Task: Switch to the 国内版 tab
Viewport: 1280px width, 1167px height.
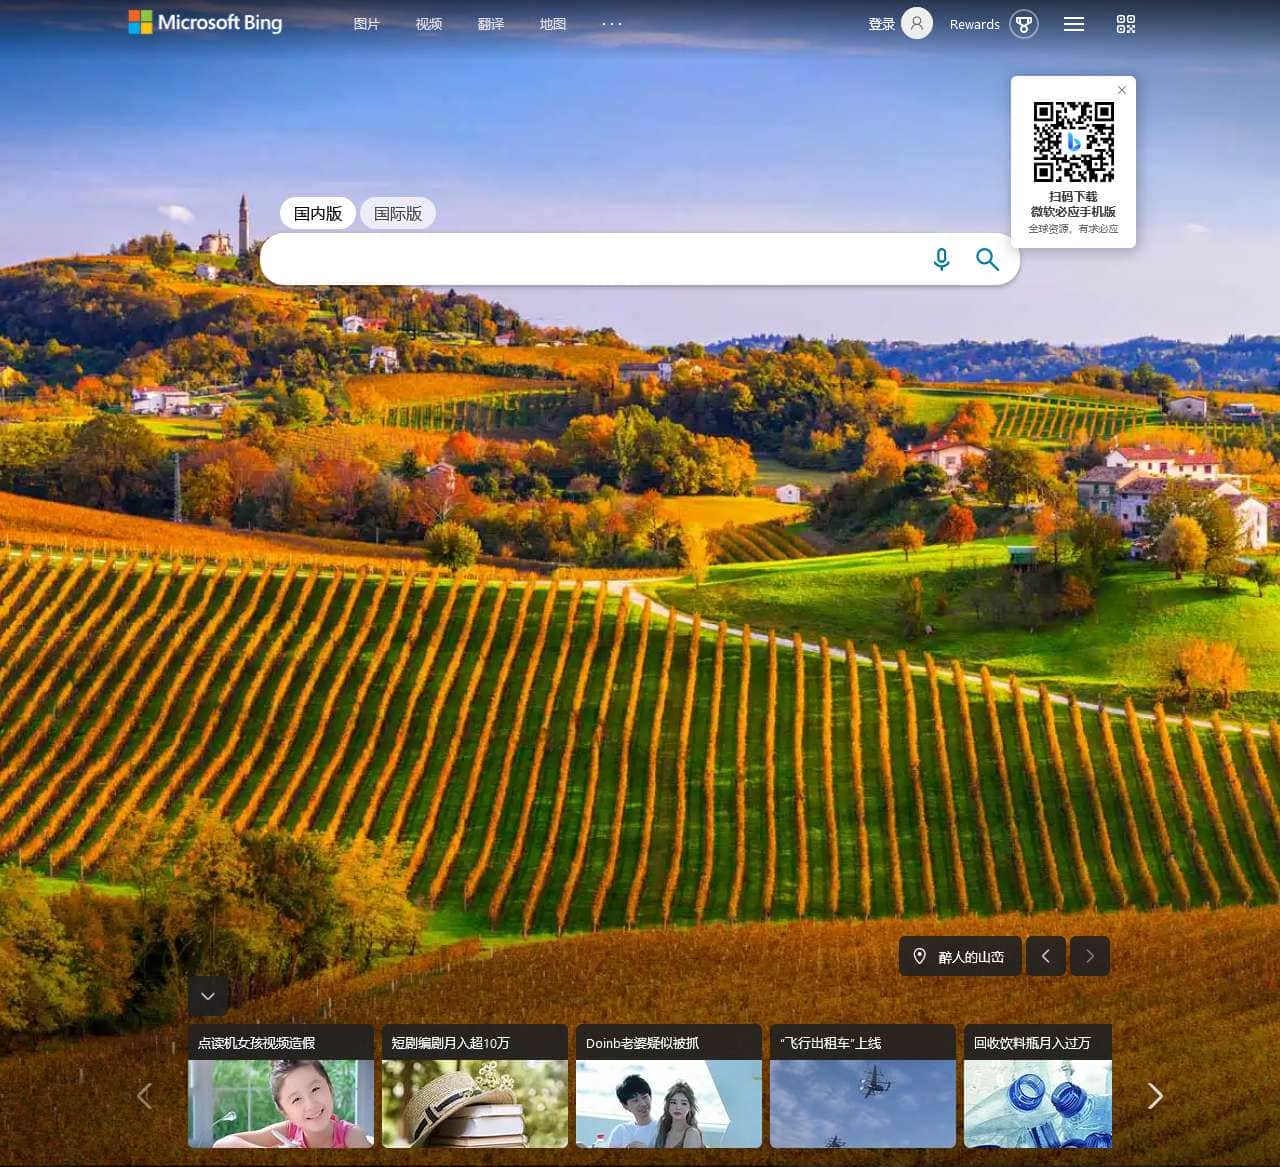Action: (x=318, y=213)
